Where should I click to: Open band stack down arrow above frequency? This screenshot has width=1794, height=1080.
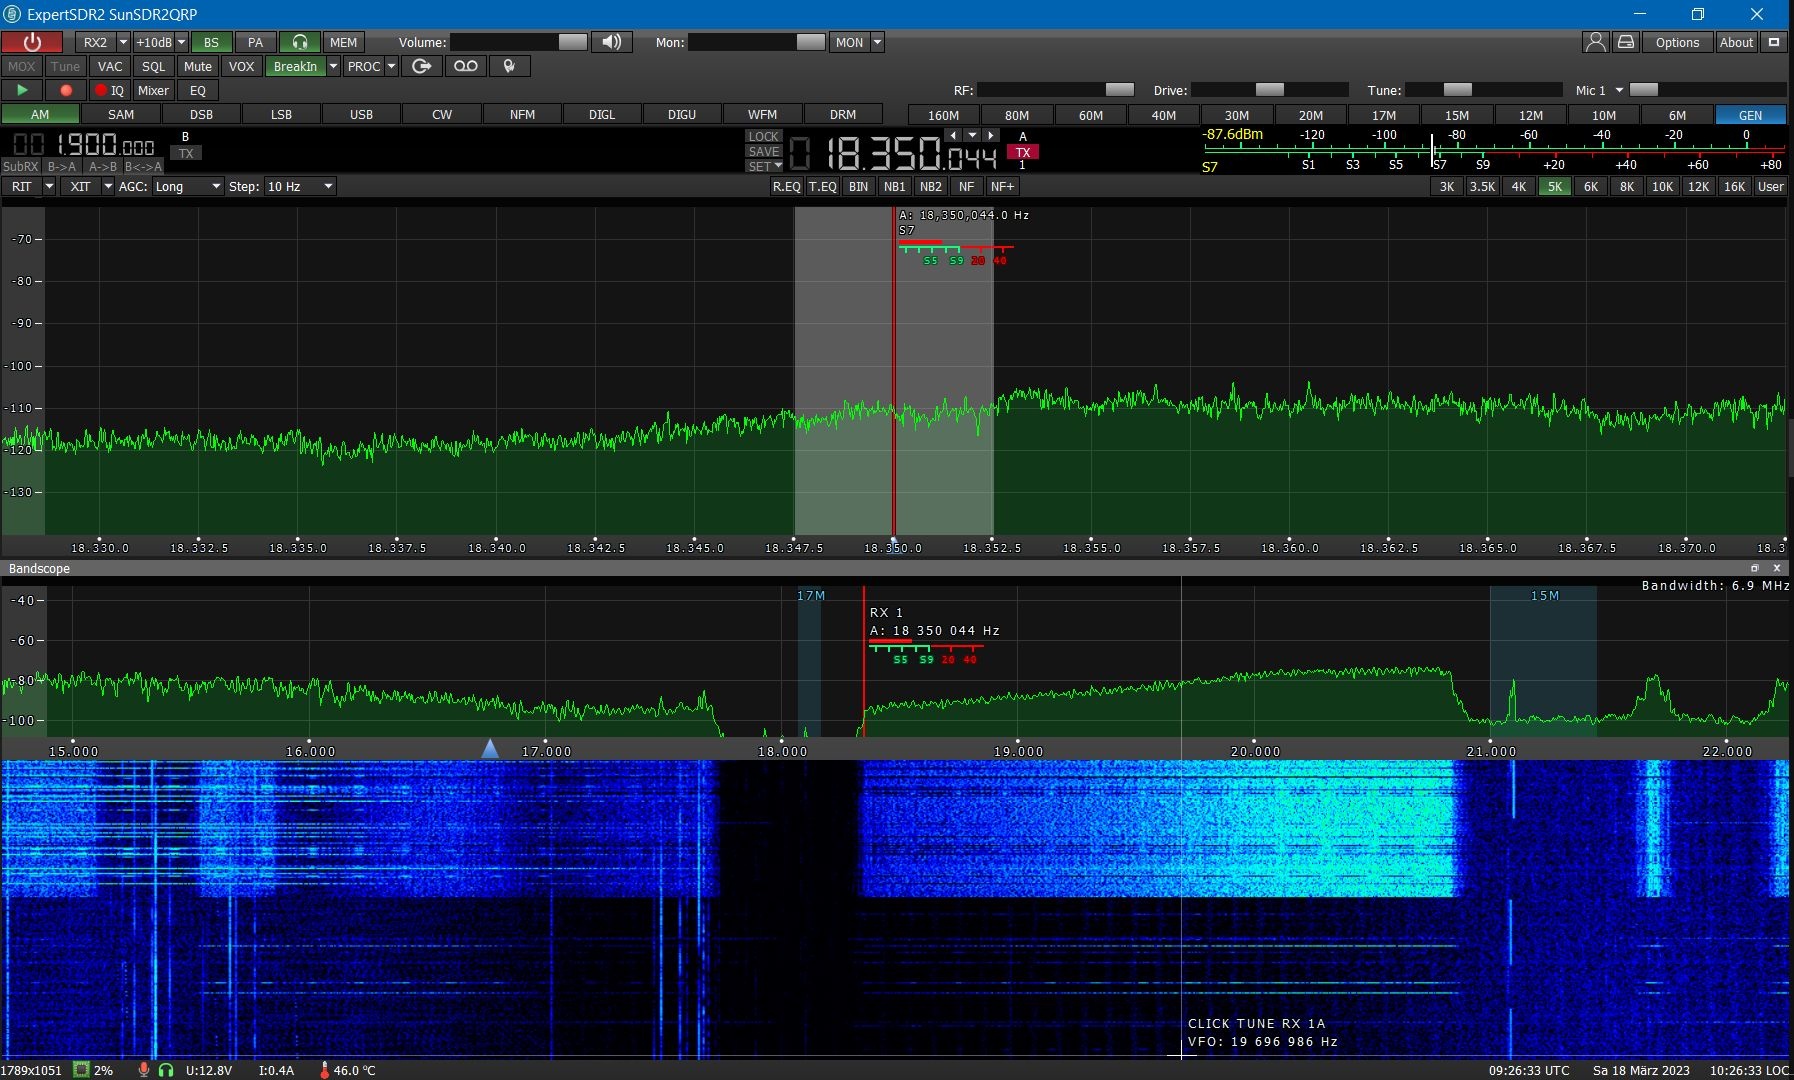click(x=972, y=135)
